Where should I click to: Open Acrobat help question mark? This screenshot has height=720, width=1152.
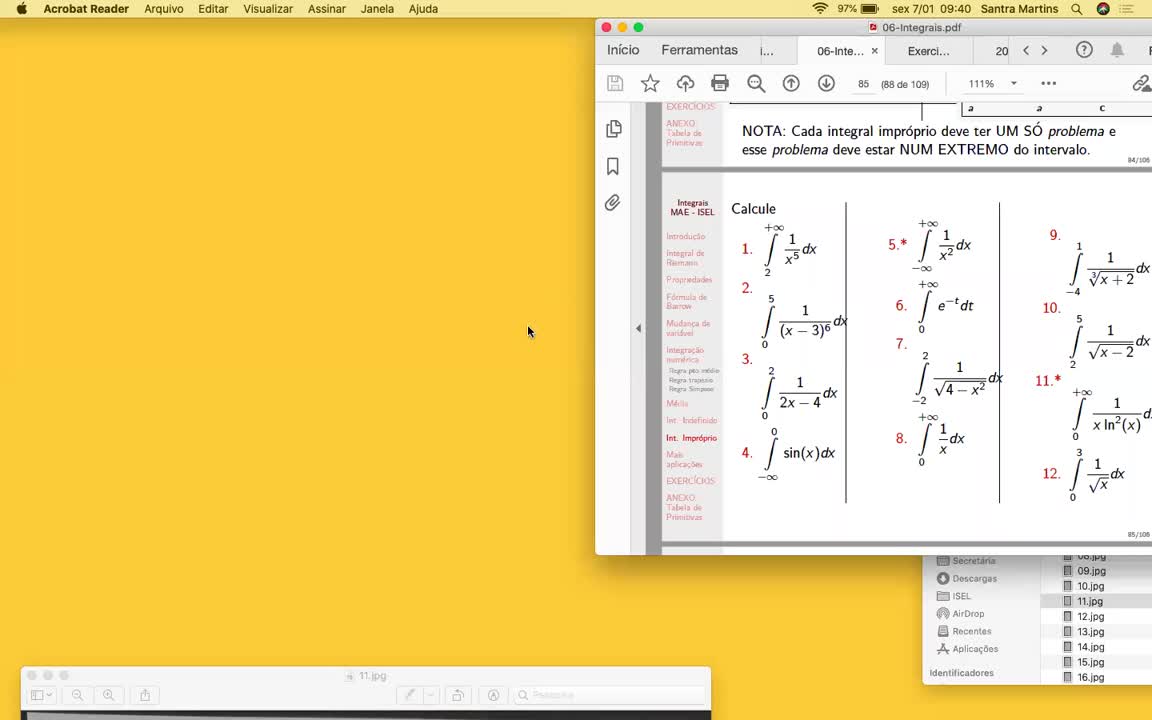click(1084, 50)
